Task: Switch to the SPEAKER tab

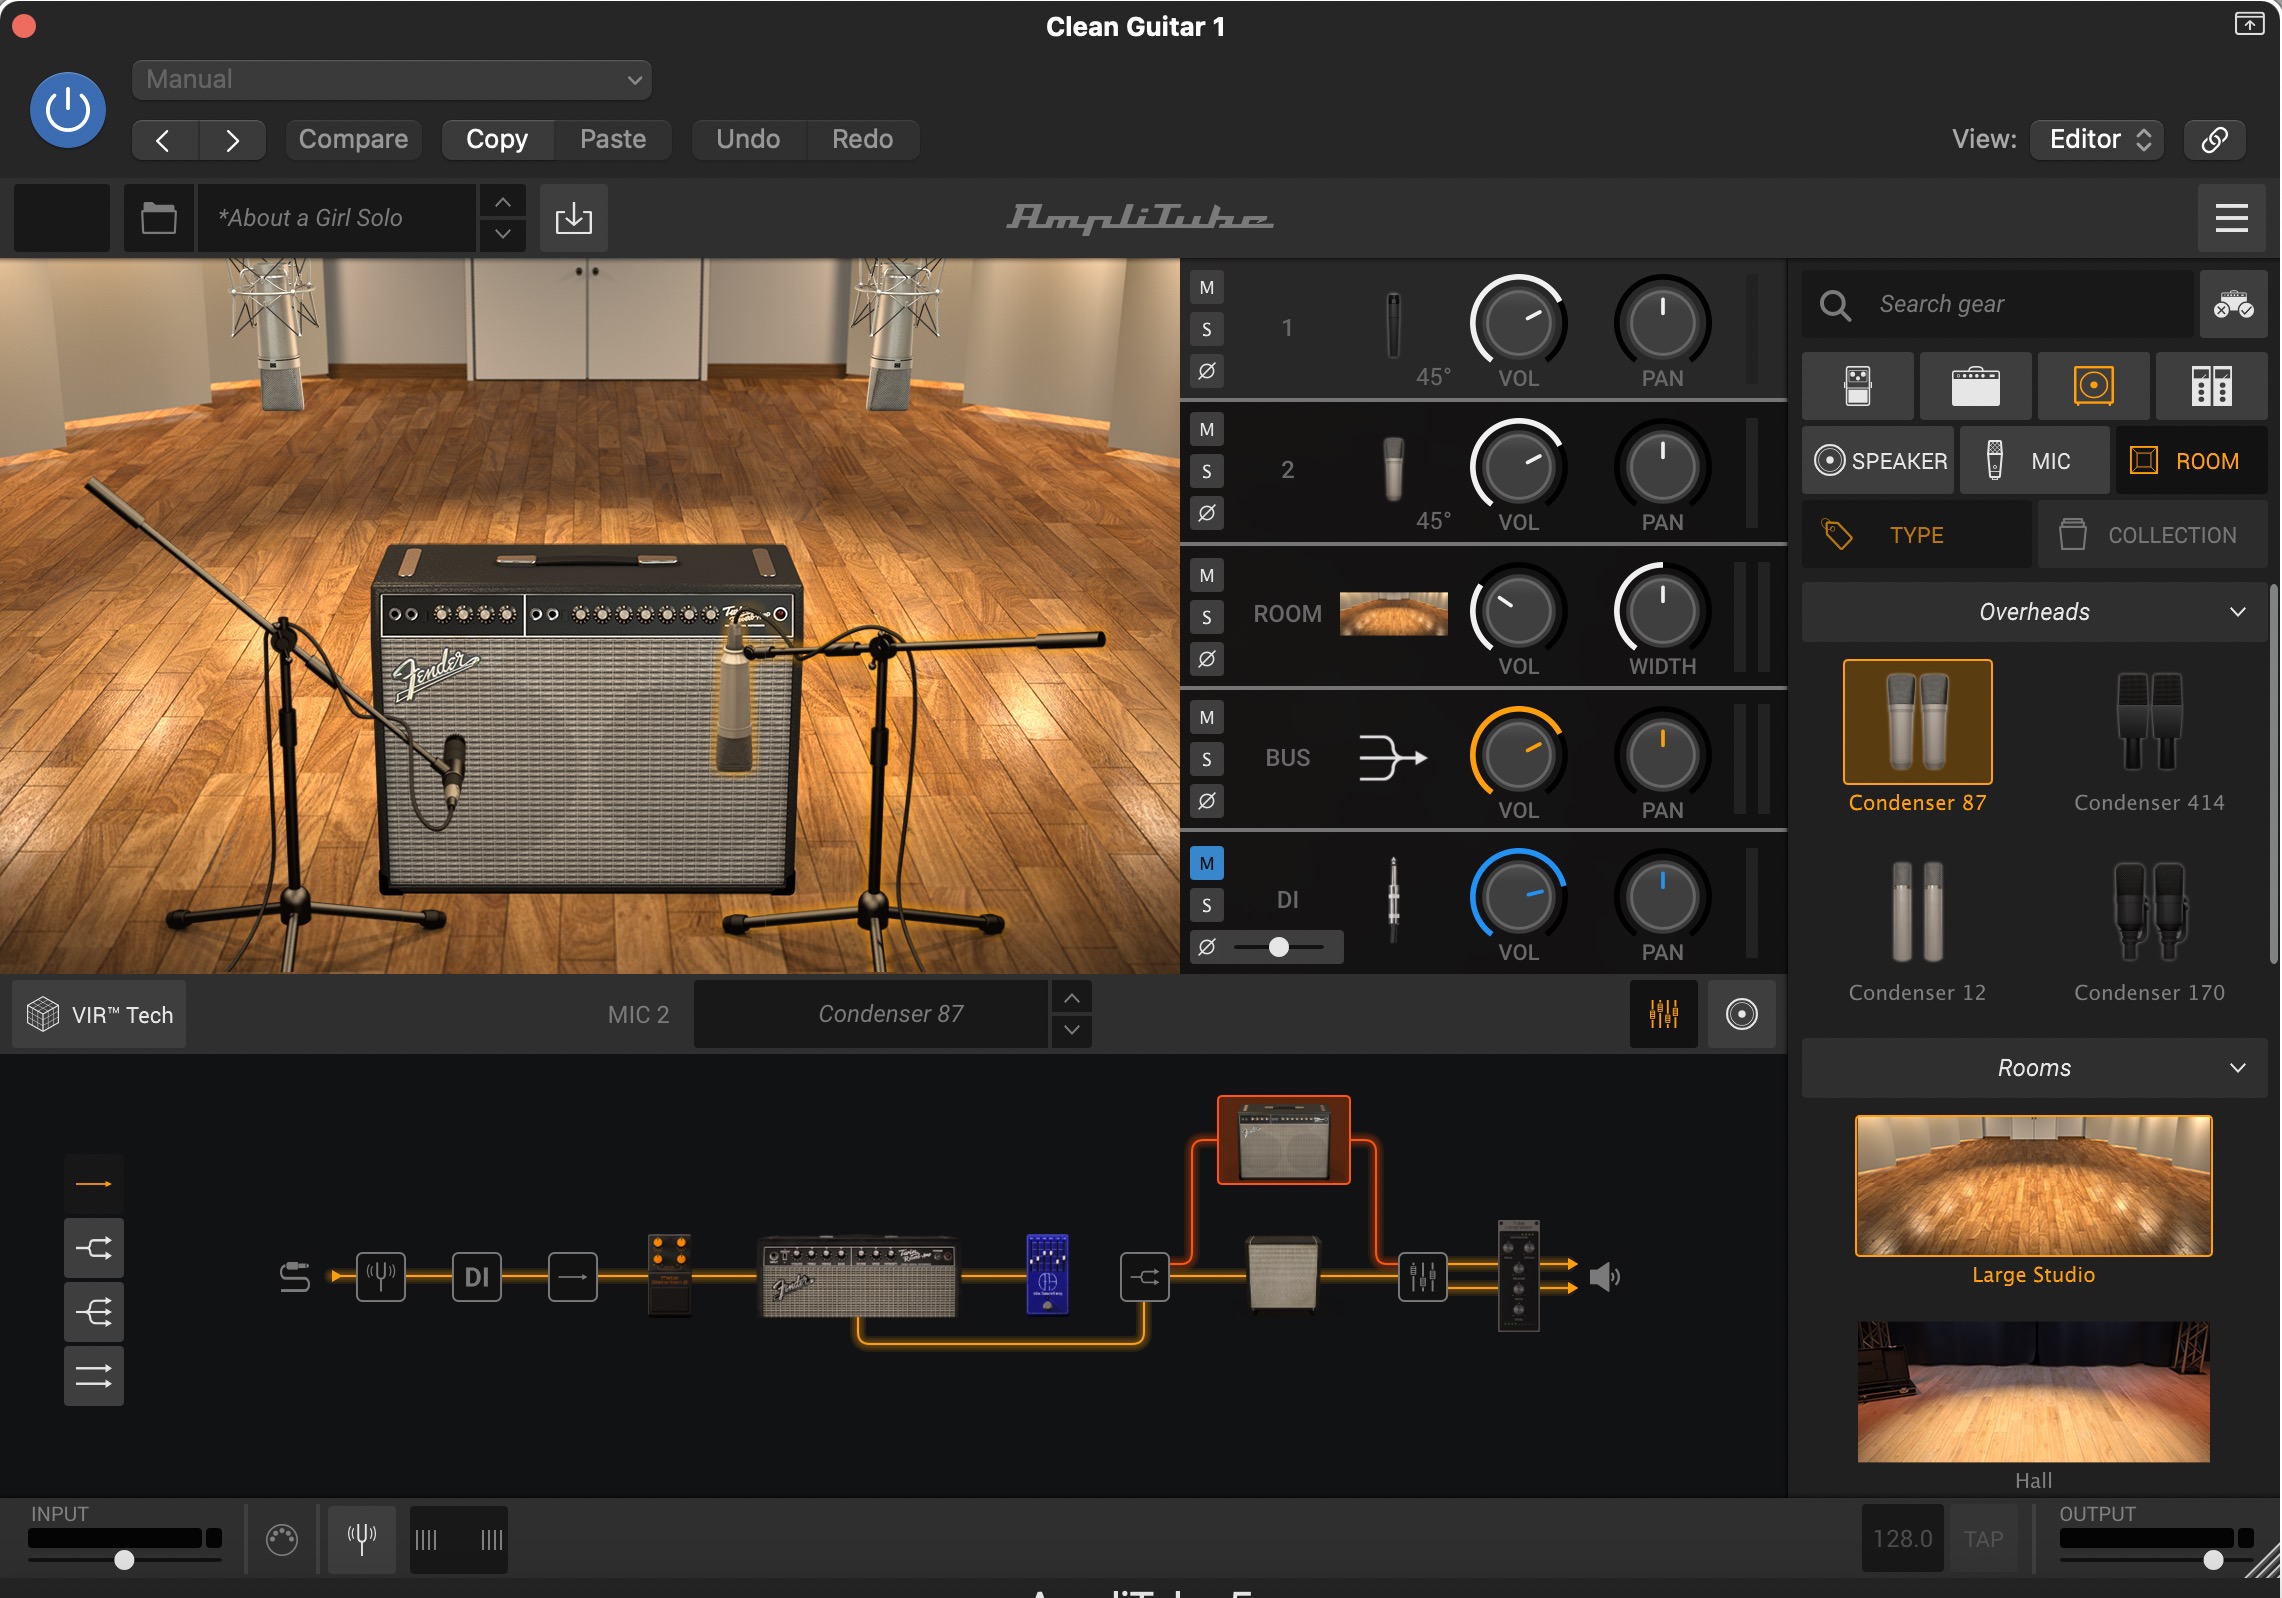Action: pyautogui.click(x=1879, y=461)
